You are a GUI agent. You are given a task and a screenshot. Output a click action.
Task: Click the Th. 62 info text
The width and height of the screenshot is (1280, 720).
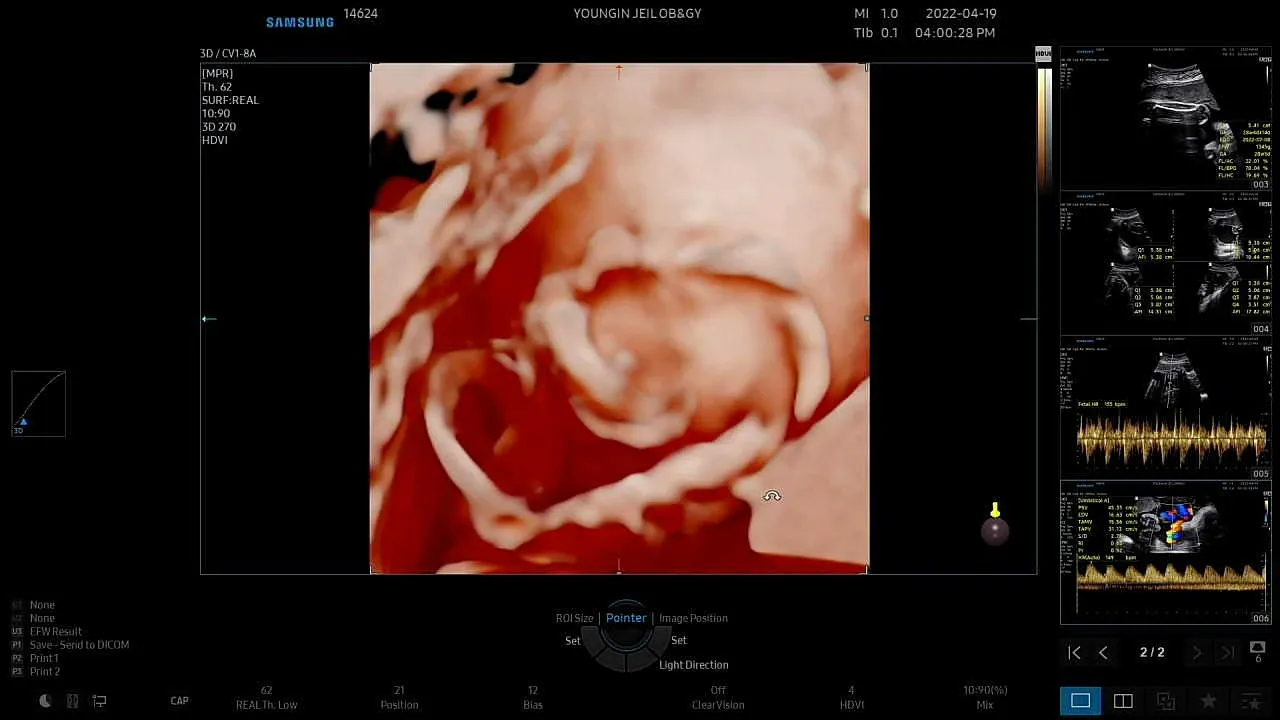(217, 87)
